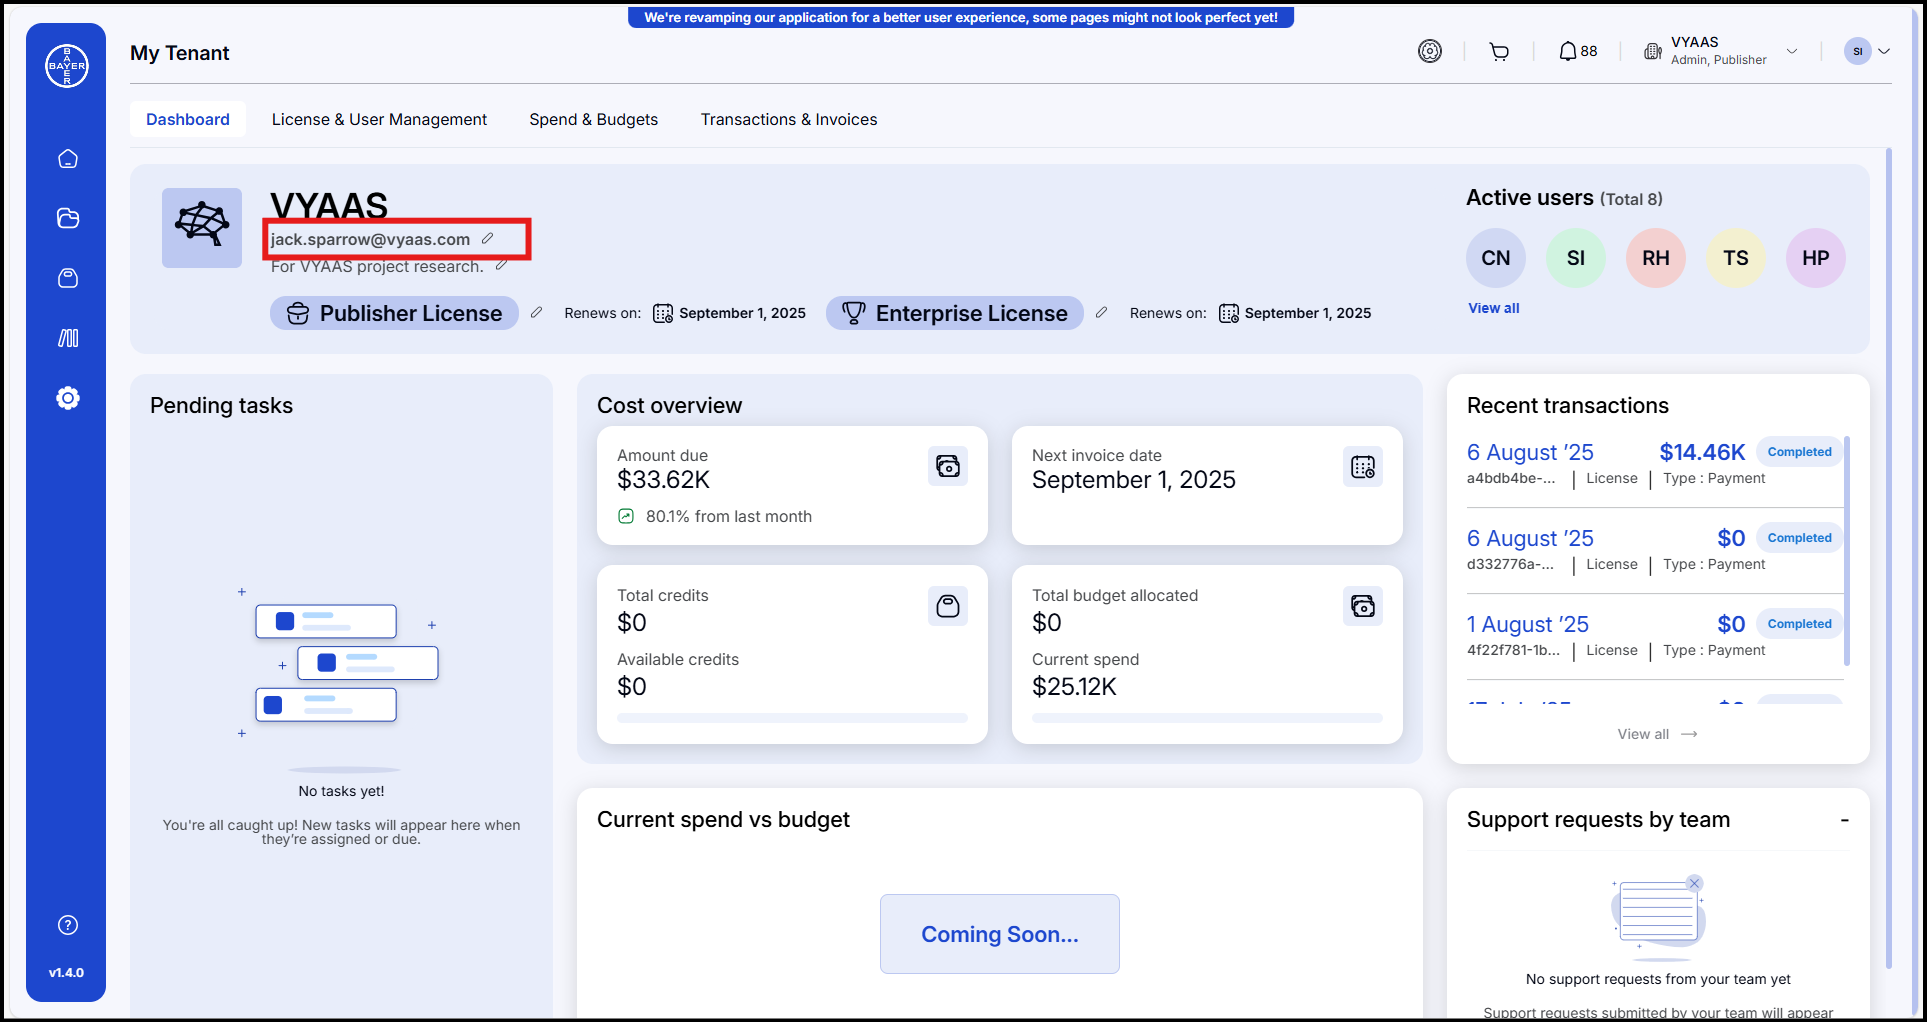Click the CN active user avatar
The height and width of the screenshot is (1022, 1927).
[1496, 258]
